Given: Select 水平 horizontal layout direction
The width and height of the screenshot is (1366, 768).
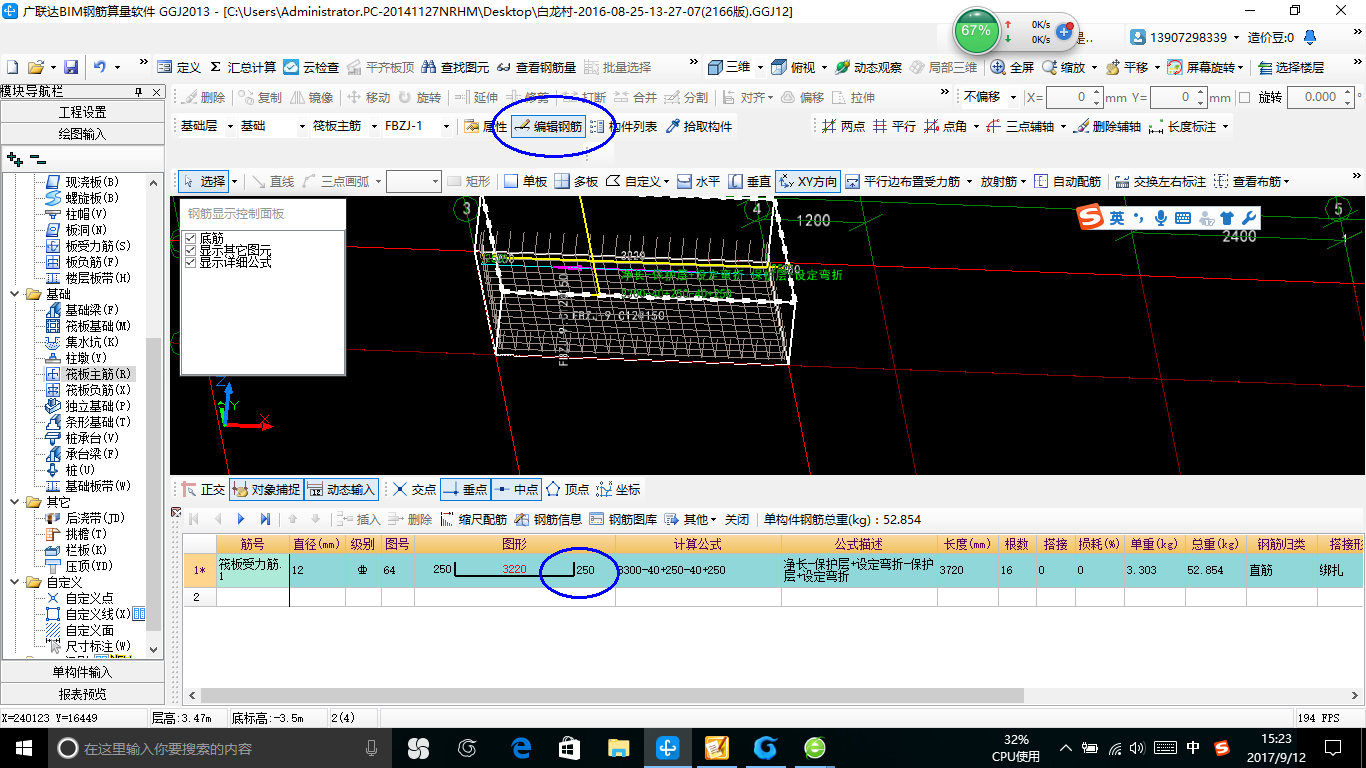Looking at the screenshot, I should (x=698, y=181).
